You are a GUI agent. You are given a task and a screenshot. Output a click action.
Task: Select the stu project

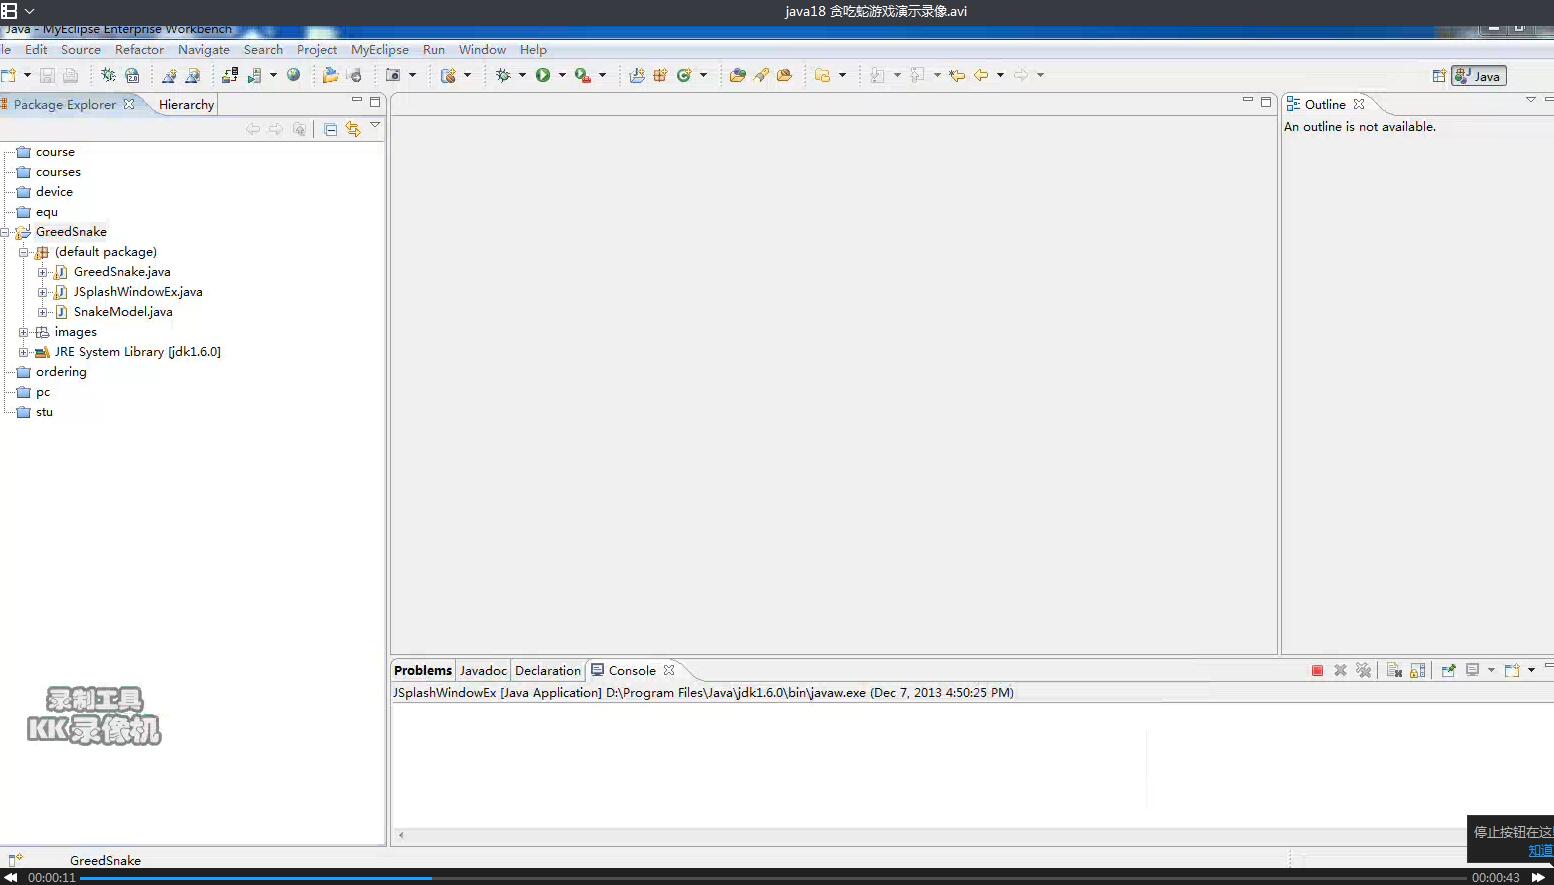click(x=44, y=412)
